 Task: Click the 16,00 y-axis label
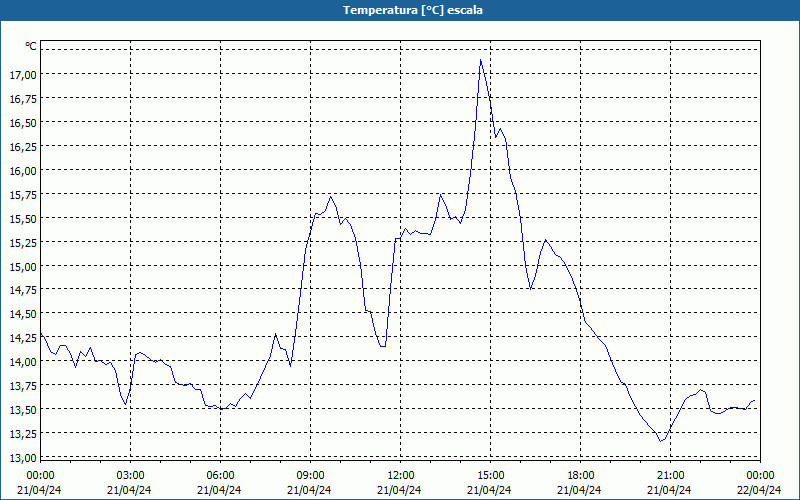pos(23,170)
